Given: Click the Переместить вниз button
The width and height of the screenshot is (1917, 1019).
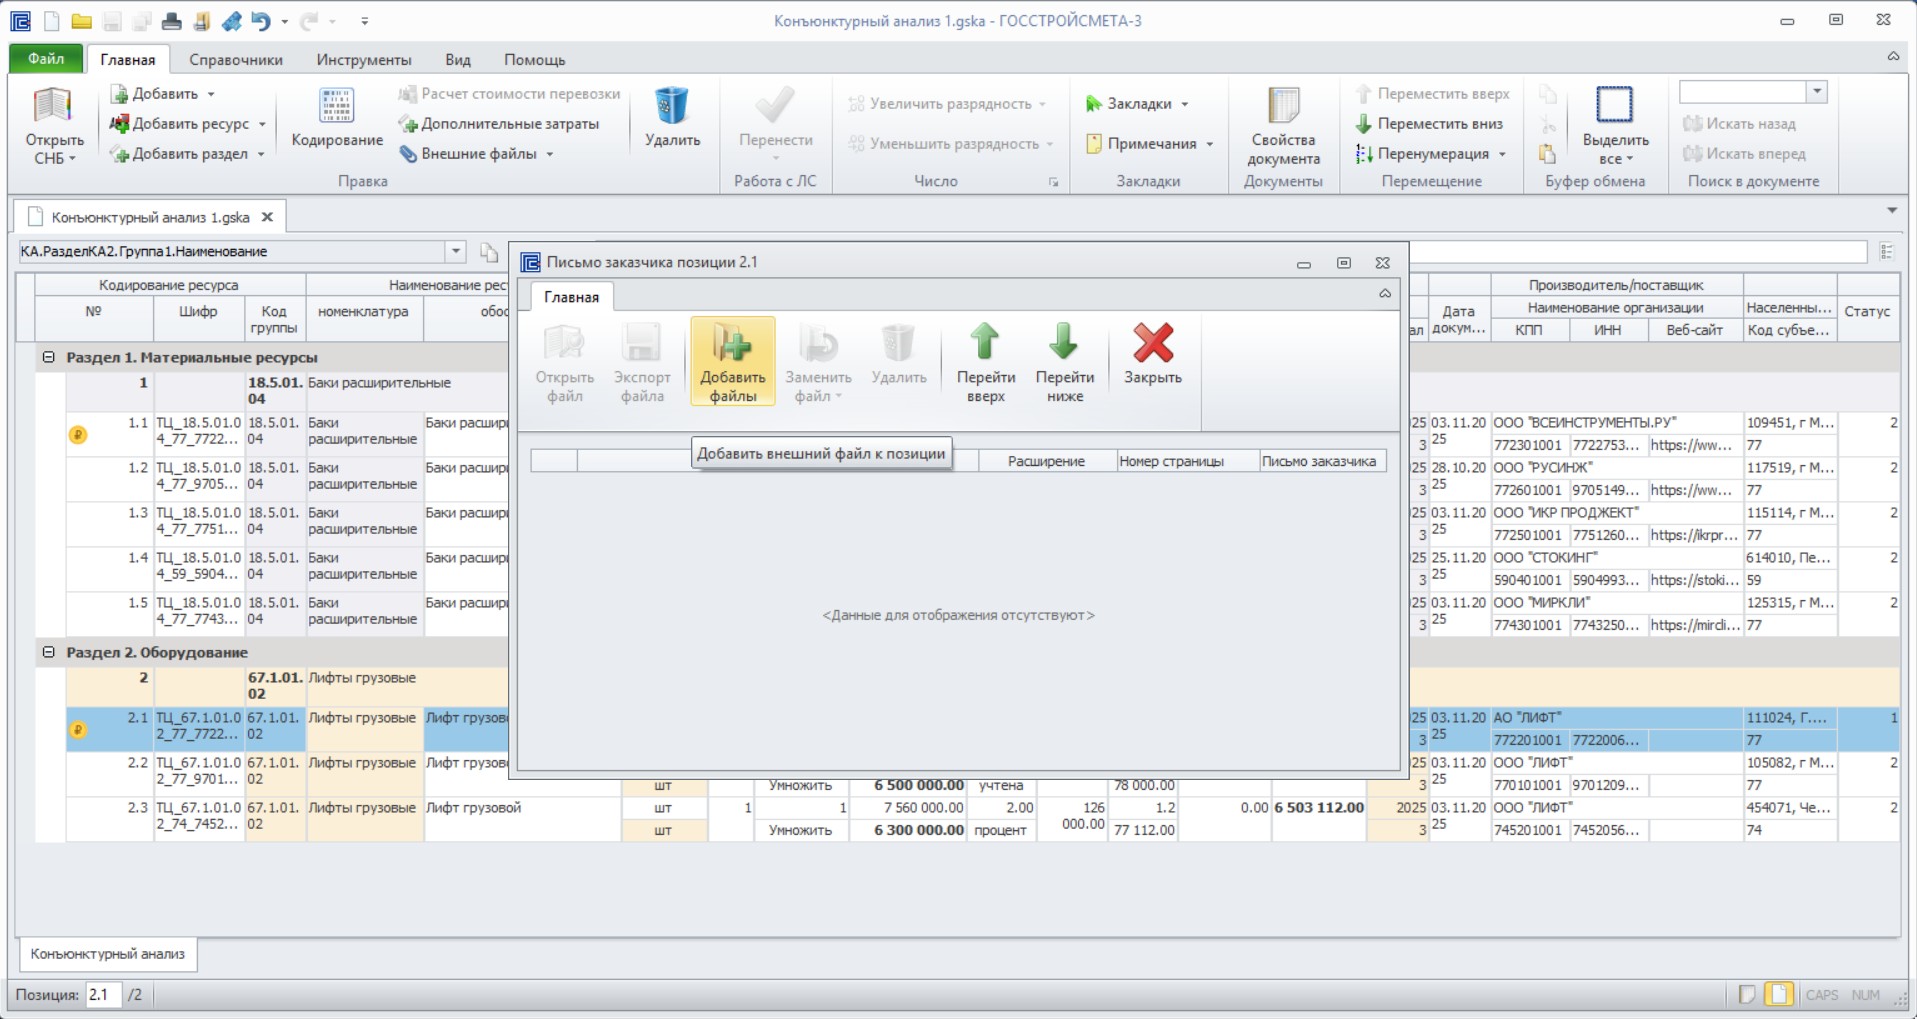Looking at the screenshot, I should (x=1429, y=124).
